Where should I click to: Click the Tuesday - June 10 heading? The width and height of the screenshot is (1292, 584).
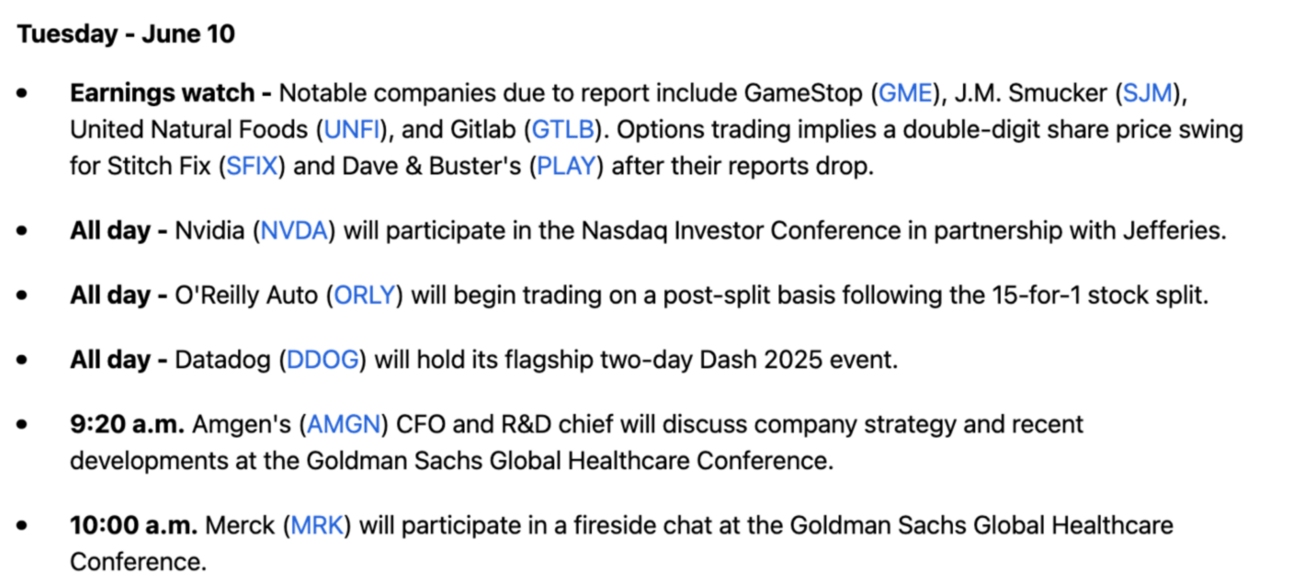(125, 34)
